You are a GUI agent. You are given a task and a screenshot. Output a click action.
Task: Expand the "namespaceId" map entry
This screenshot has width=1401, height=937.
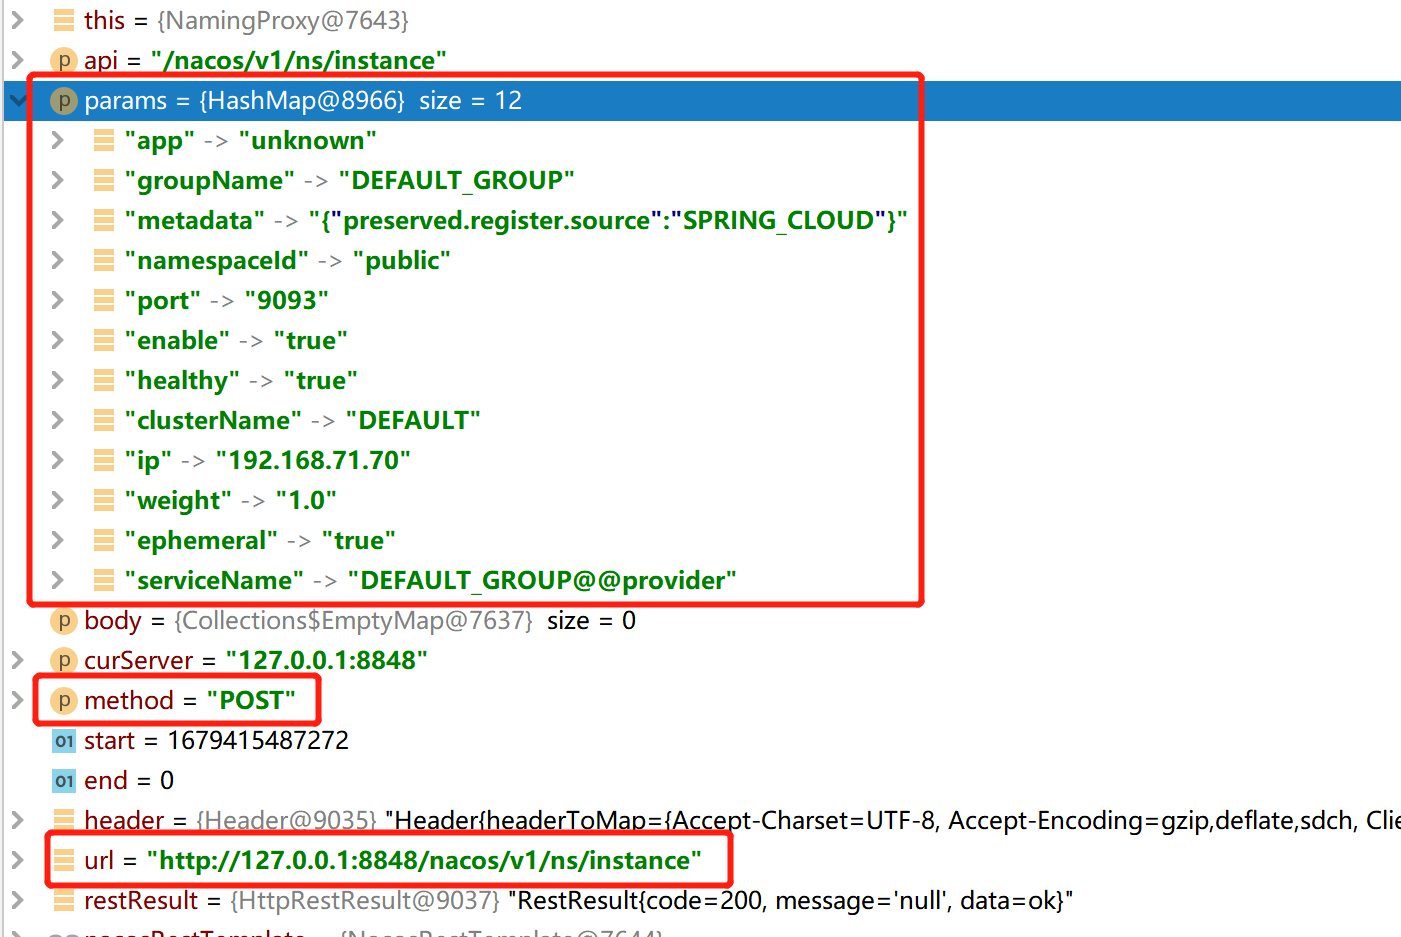pyautogui.click(x=57, y=260)
